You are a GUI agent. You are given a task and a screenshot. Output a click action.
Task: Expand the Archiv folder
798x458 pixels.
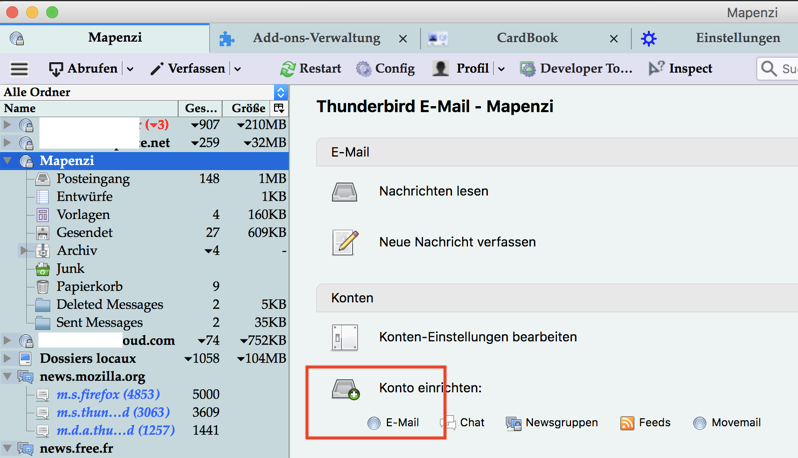[23, 251]
